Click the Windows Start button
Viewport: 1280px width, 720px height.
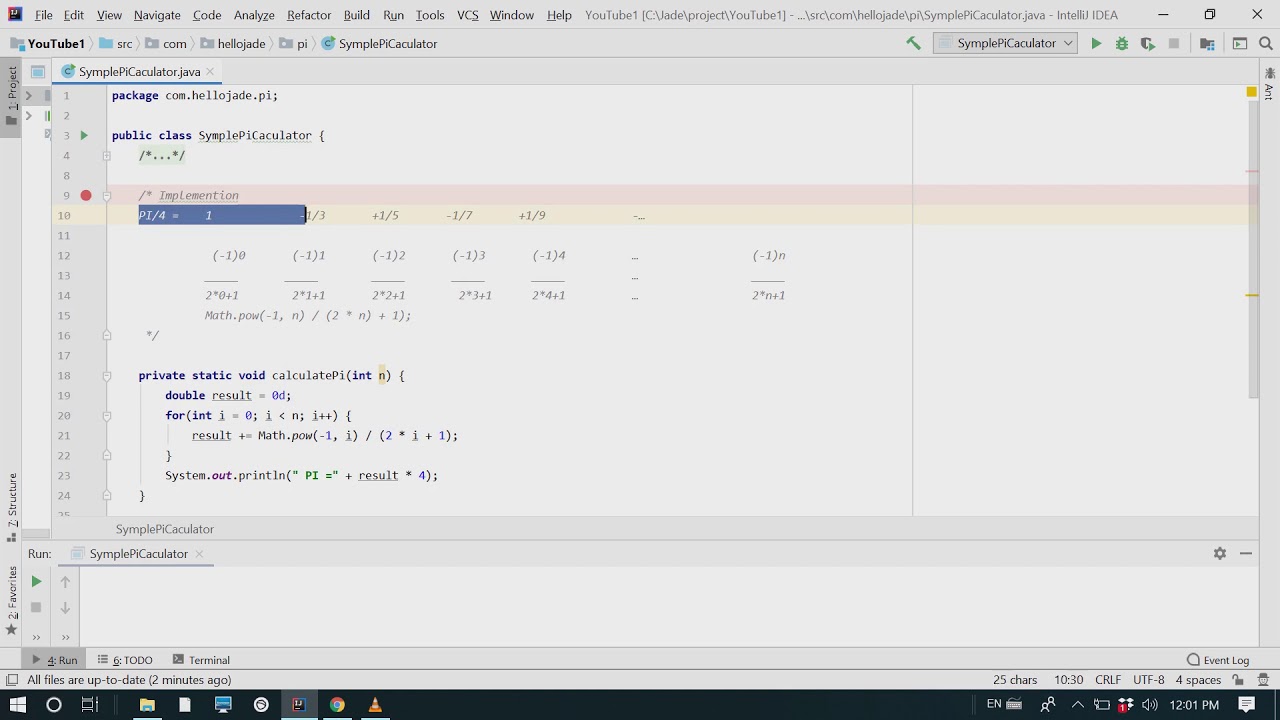[x=17, y=705]
